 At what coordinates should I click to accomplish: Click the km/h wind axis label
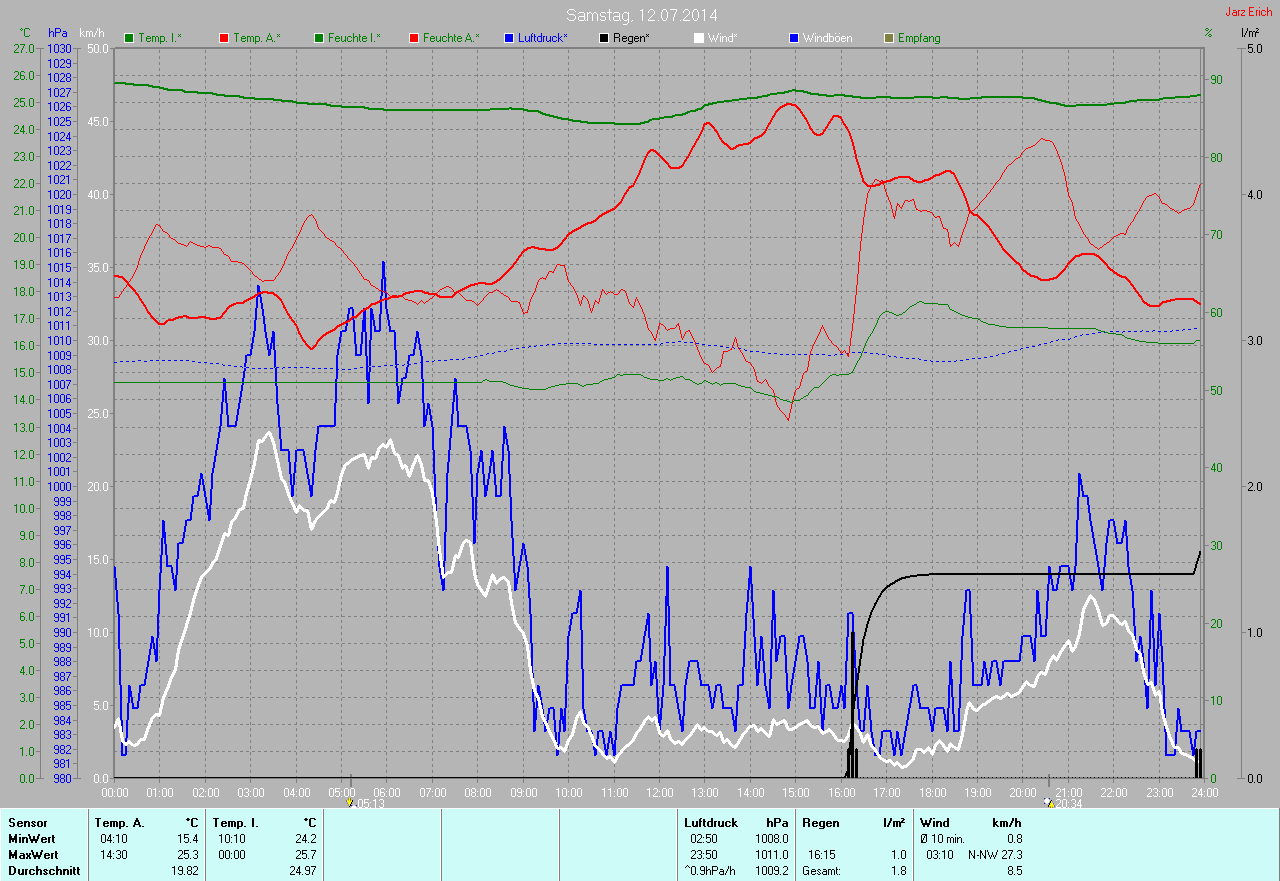coord(92,33)
